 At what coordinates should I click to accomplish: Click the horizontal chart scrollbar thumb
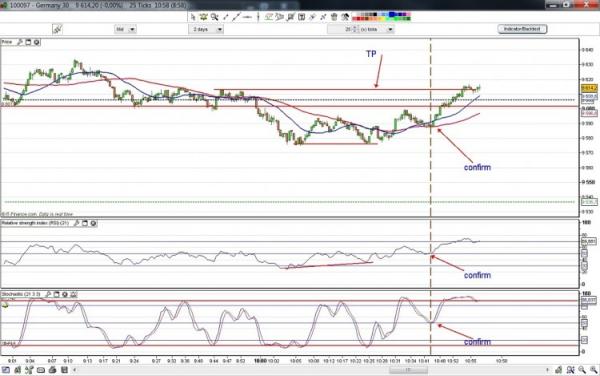pyautogui.click(x=408, y=370)
